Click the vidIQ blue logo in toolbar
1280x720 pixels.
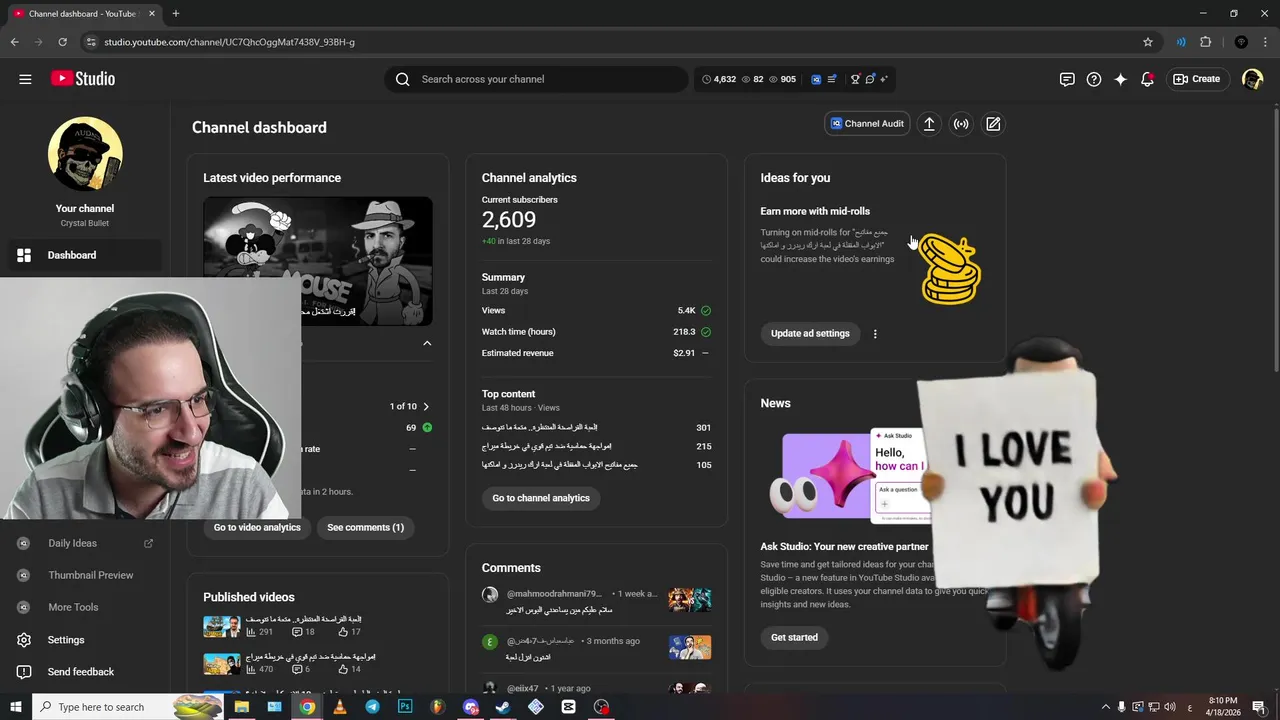816,79
